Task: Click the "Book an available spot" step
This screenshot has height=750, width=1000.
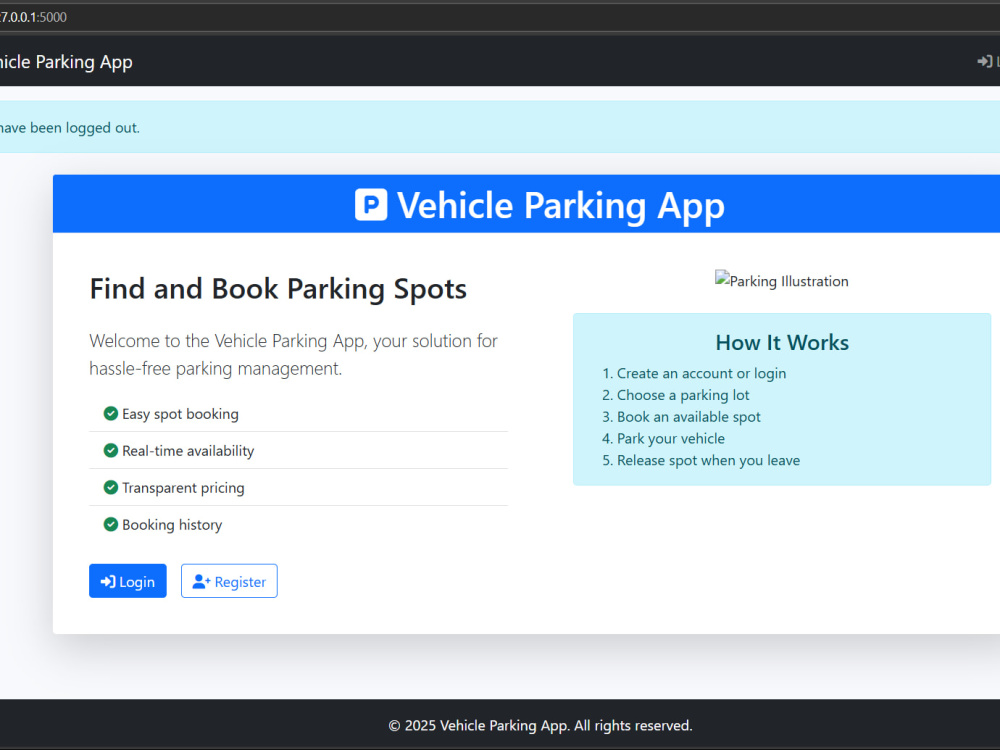Action: [688, 416]
